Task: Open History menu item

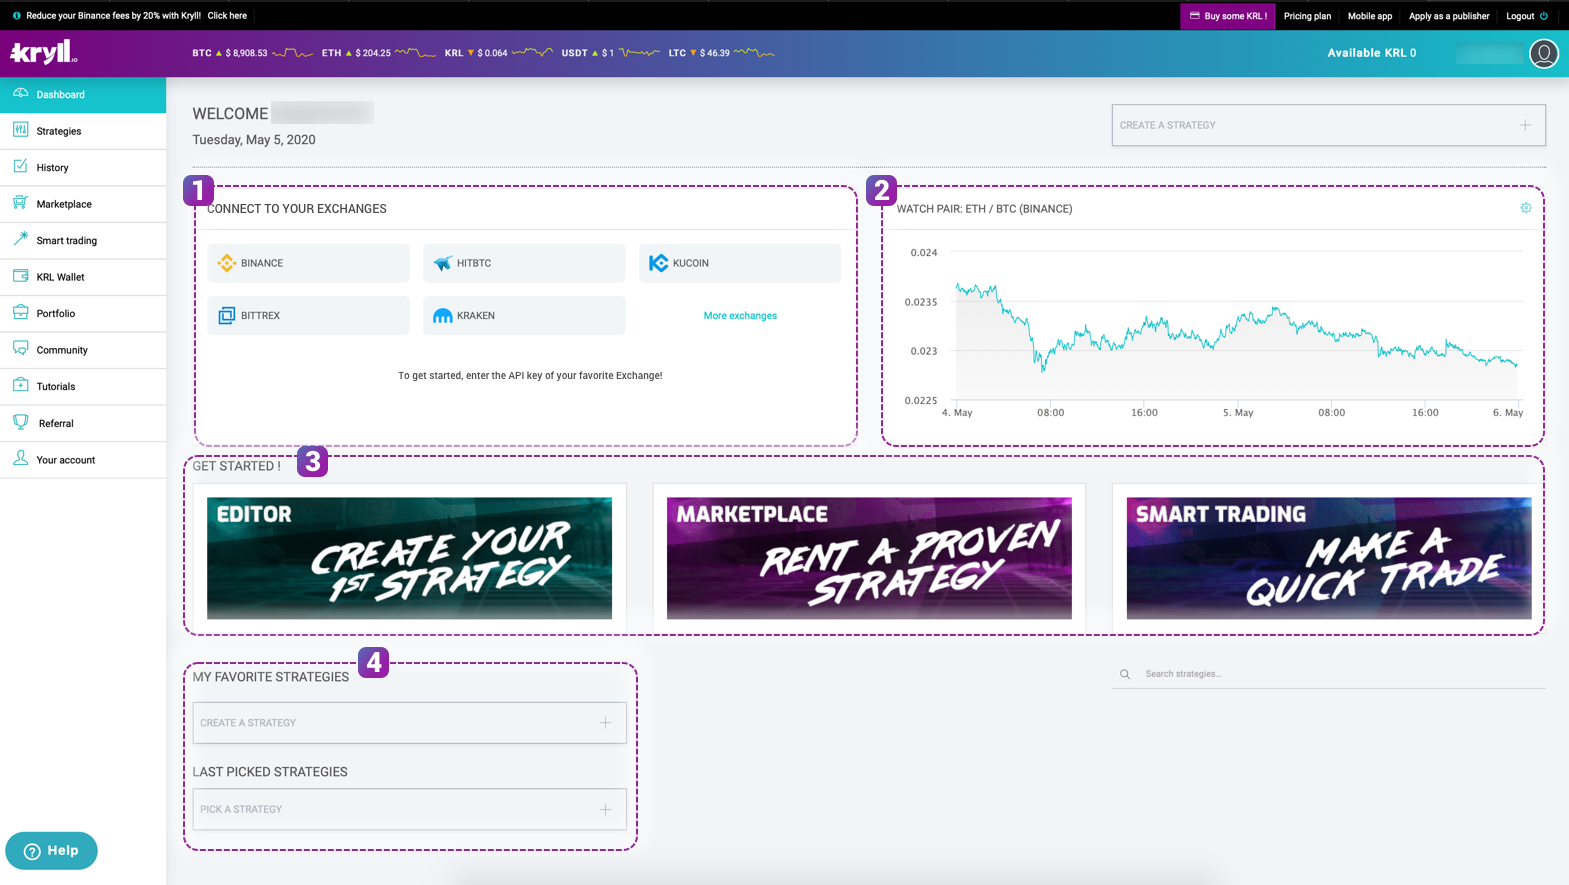Action: click(83, 167)
